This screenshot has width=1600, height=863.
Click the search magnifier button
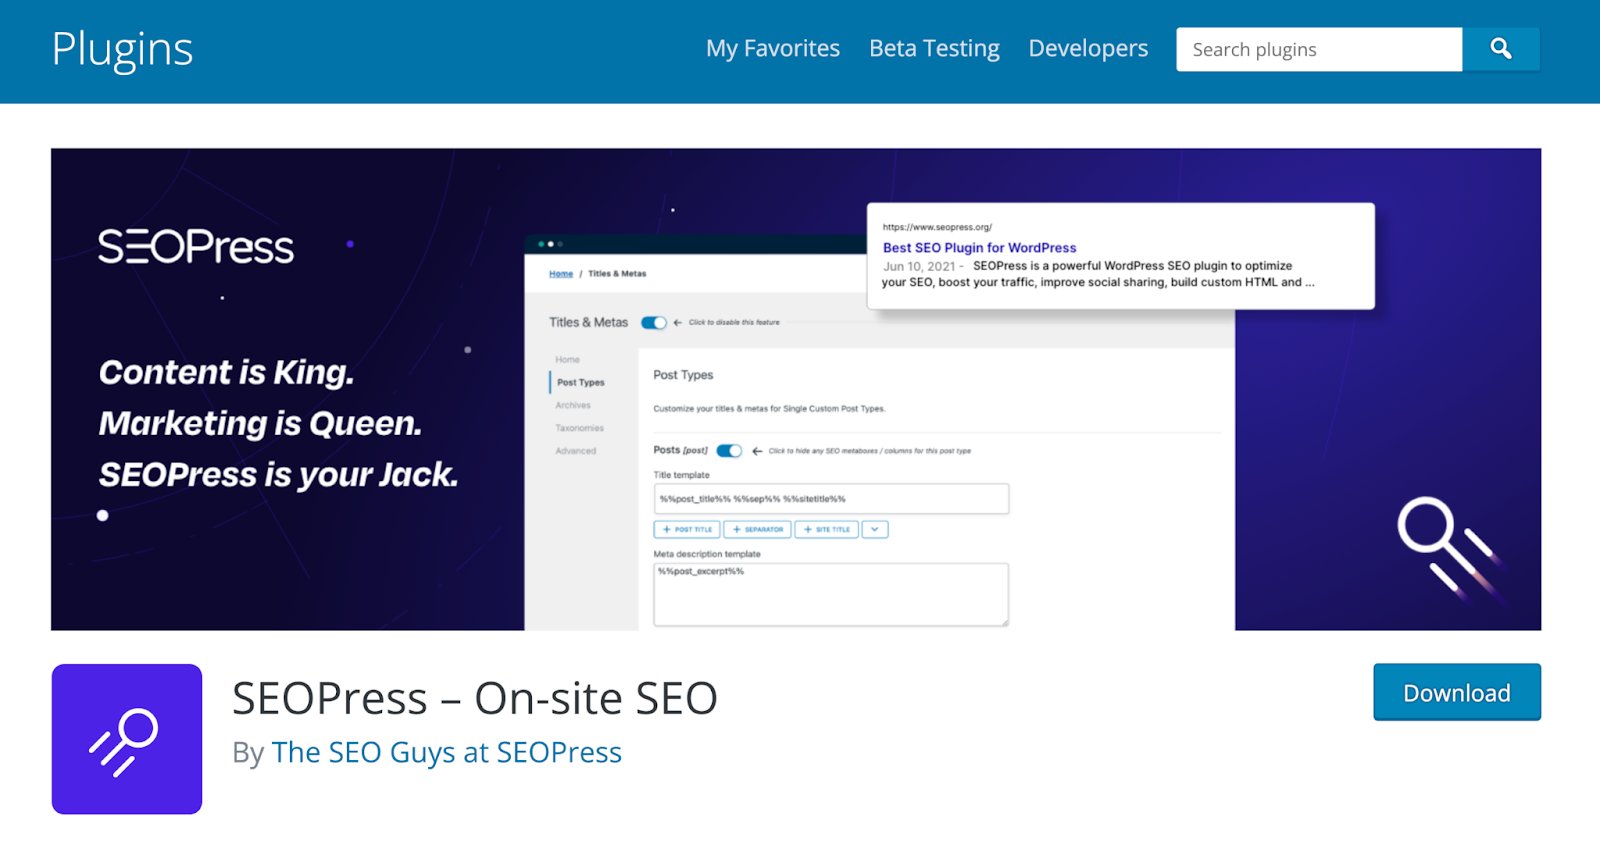click(1500, 49)
